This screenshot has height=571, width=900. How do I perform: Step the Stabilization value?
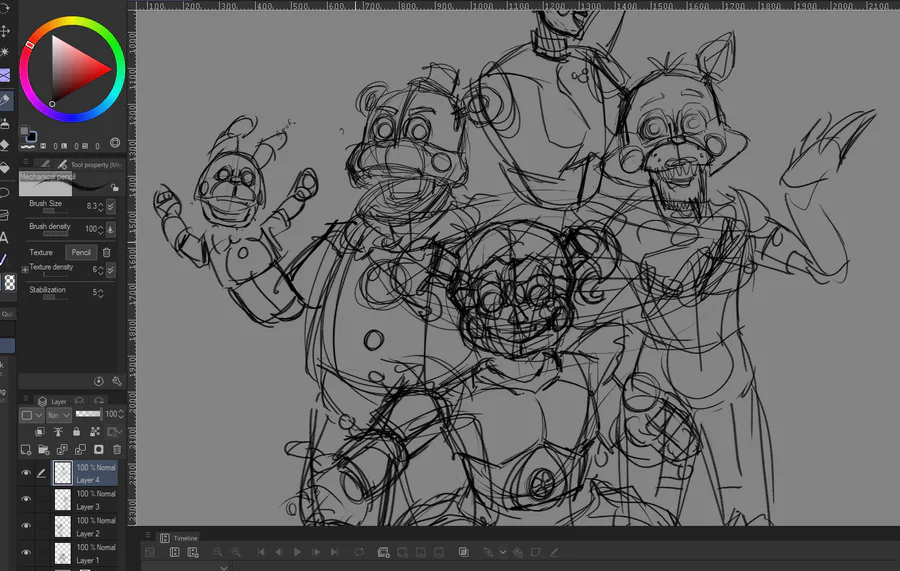tap(101, 293)
